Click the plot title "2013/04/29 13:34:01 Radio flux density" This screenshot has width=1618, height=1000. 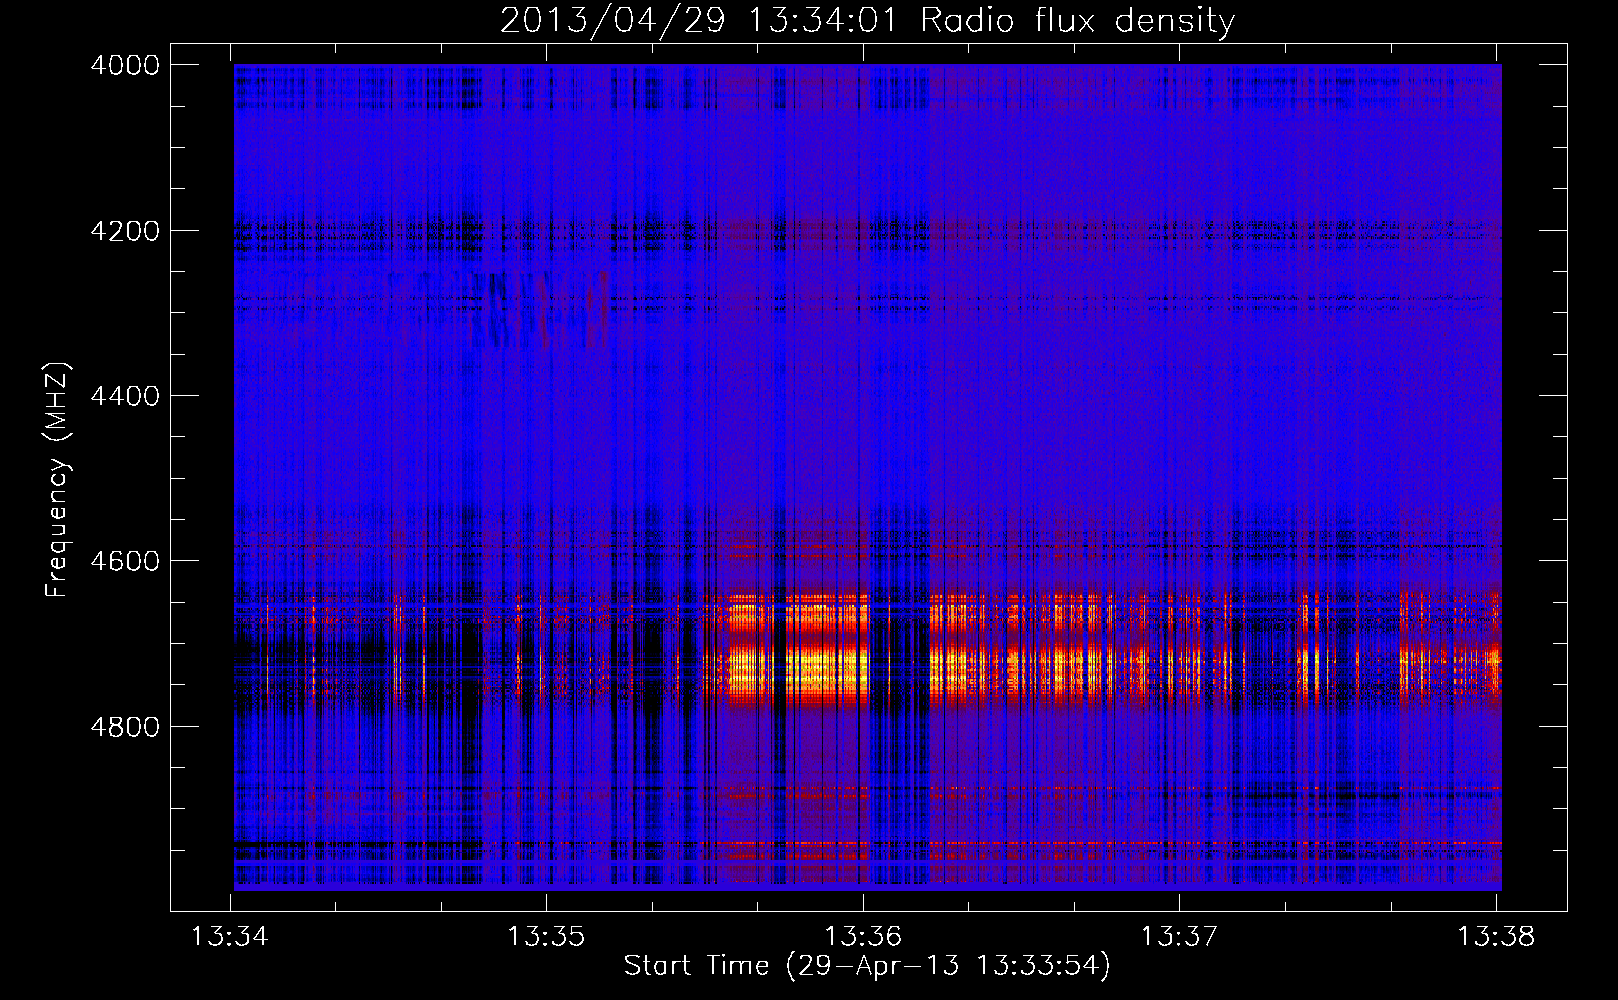(x=867, y=20)
